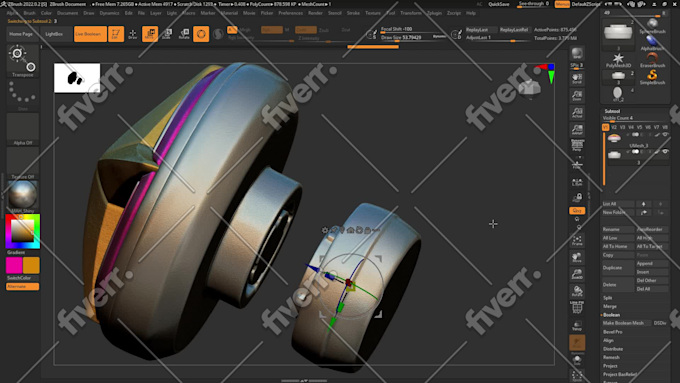The image size is (680, 383).
Task: Open the Alpha Off slot
Action: (23, 129)
